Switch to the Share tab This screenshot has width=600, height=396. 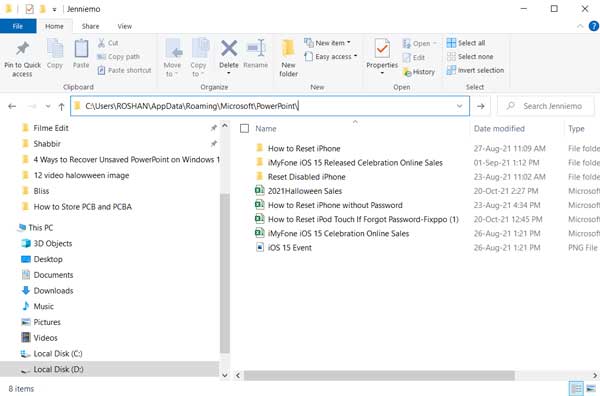point(90,26)
